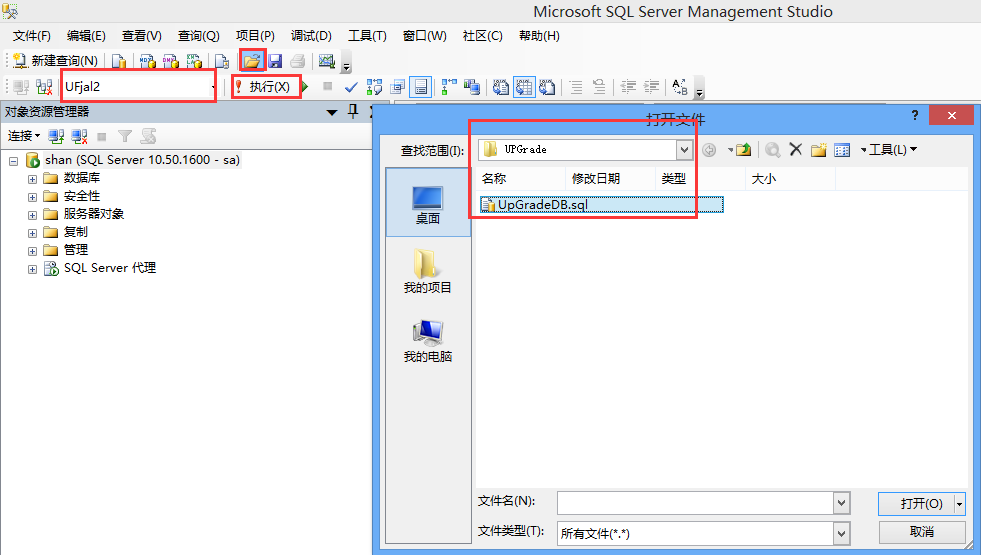The height and width of the screenshot is (555, 981).
Task: Collapse the shan server node
Action: coord(14,161)
